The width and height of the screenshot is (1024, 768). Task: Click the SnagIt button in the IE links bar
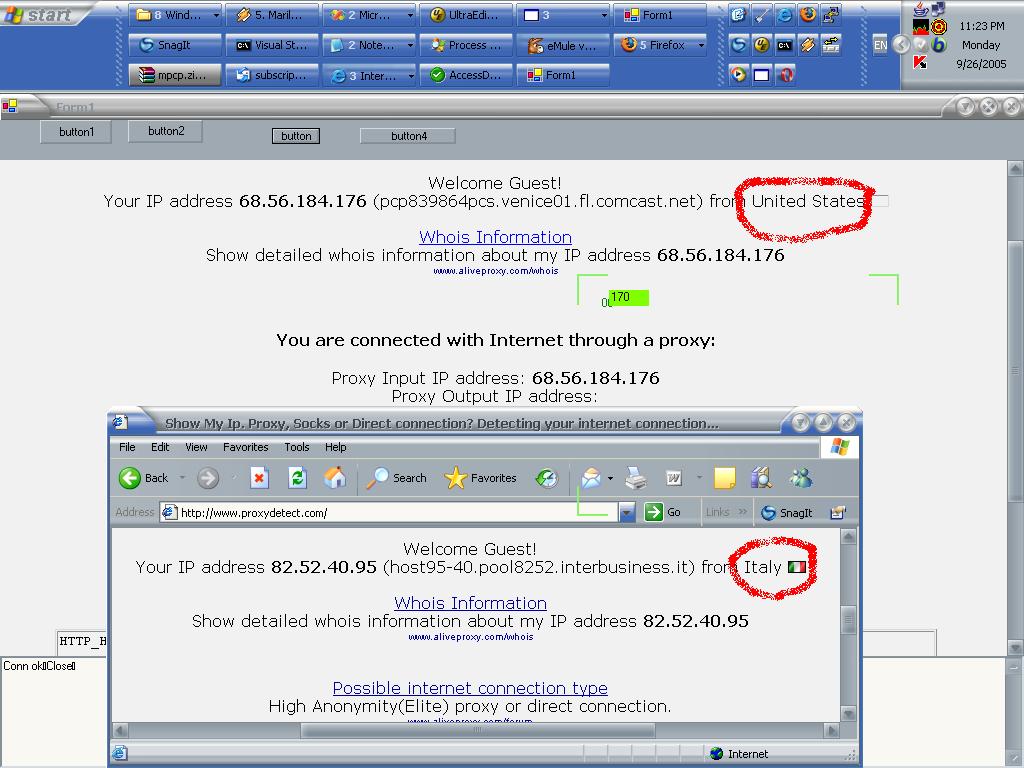(x=787, y=513)
